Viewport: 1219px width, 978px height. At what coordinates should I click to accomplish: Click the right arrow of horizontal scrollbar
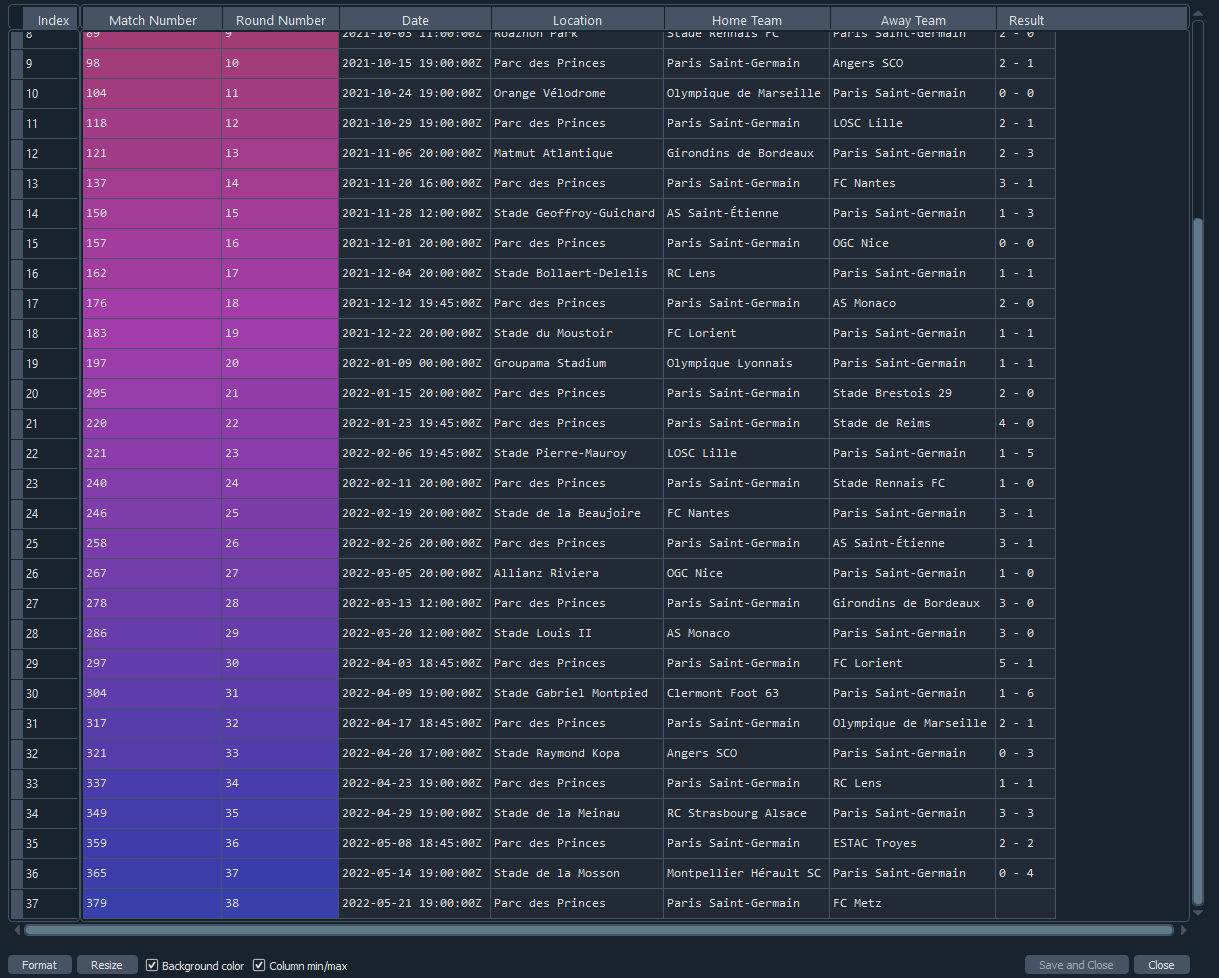[1184, 930]
